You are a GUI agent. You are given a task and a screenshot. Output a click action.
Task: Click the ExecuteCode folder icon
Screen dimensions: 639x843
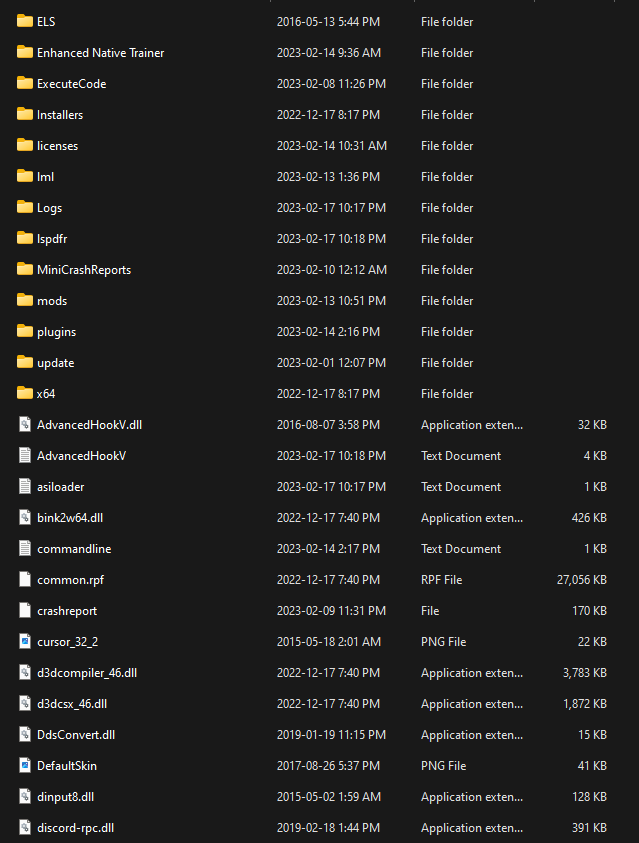(25, 83)
